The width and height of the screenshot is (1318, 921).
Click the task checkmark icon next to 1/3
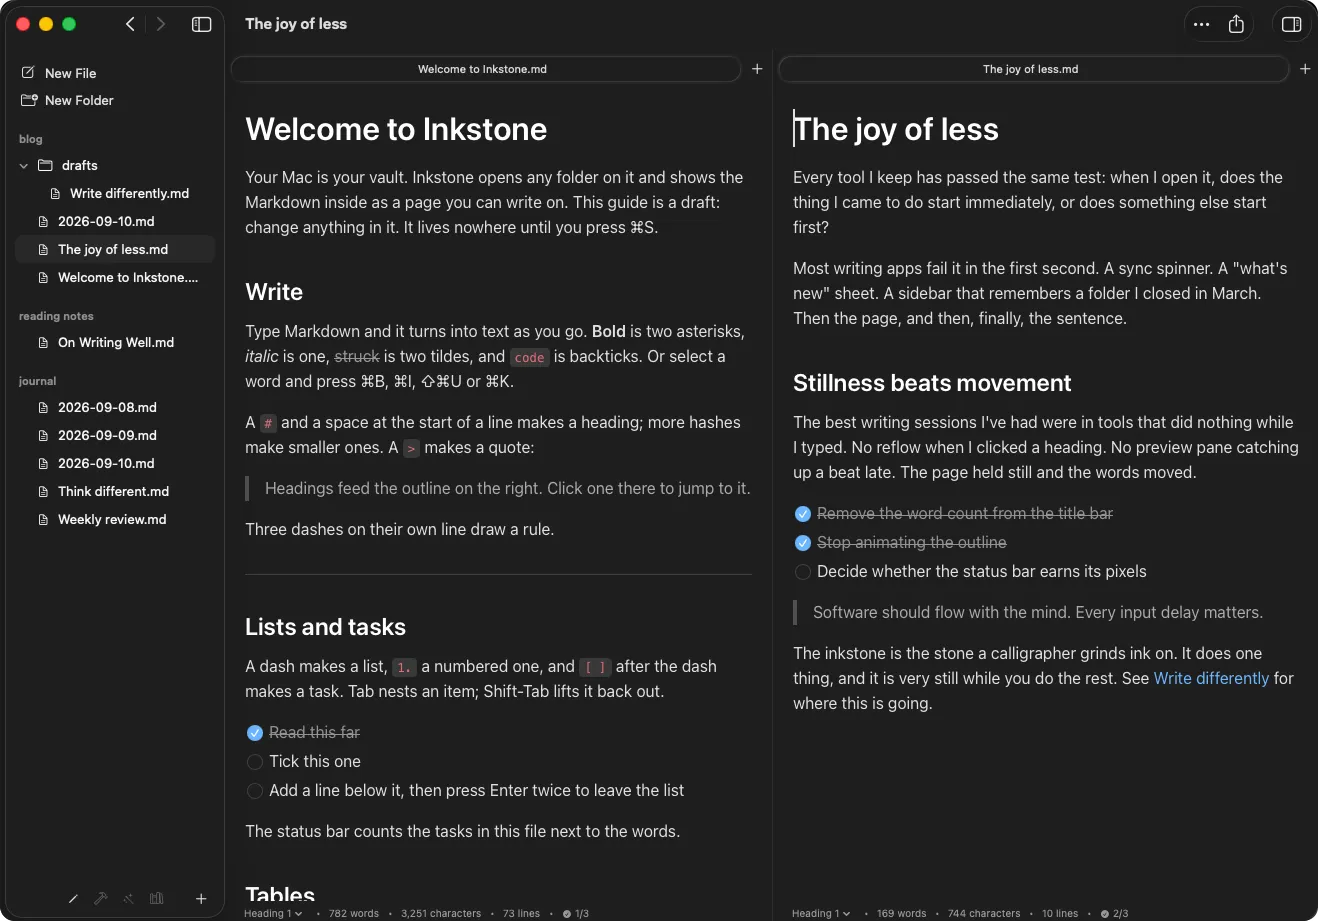pos(567,913)
